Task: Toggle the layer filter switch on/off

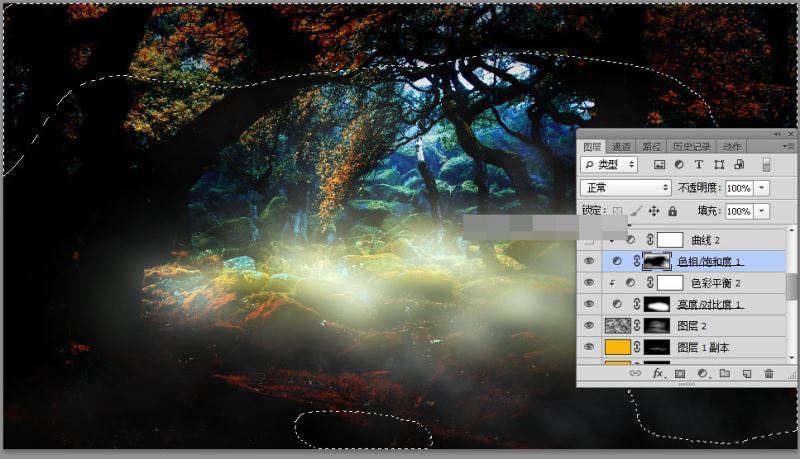Action: (766, 164)
